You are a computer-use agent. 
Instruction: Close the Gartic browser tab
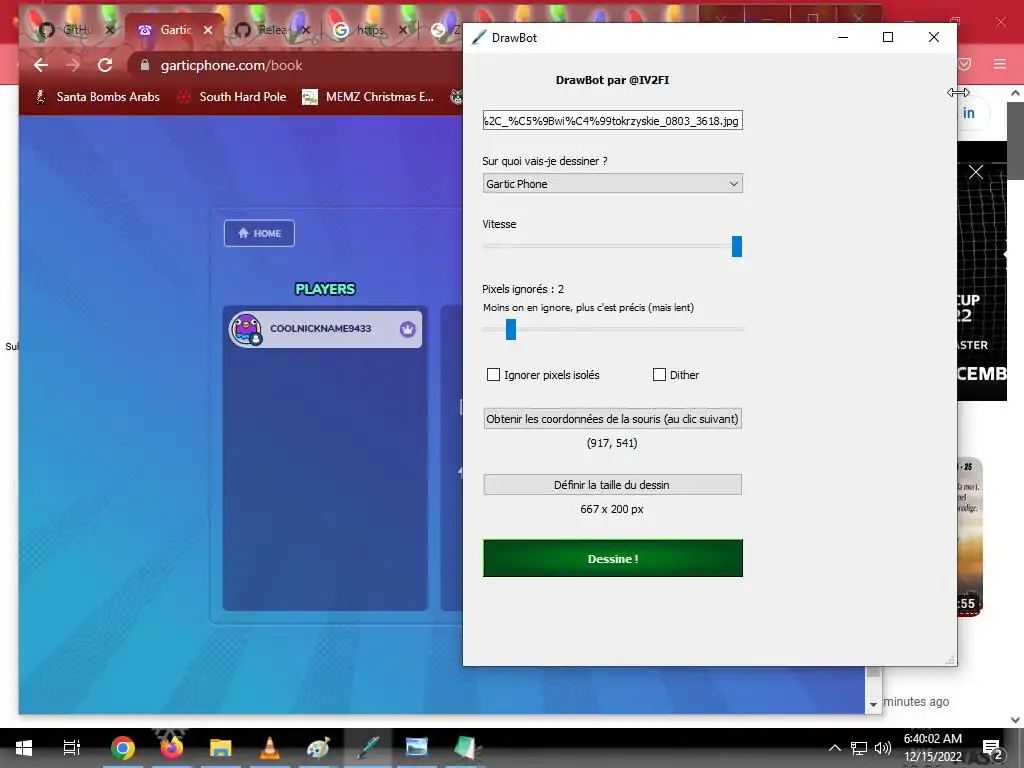[208, 30]
